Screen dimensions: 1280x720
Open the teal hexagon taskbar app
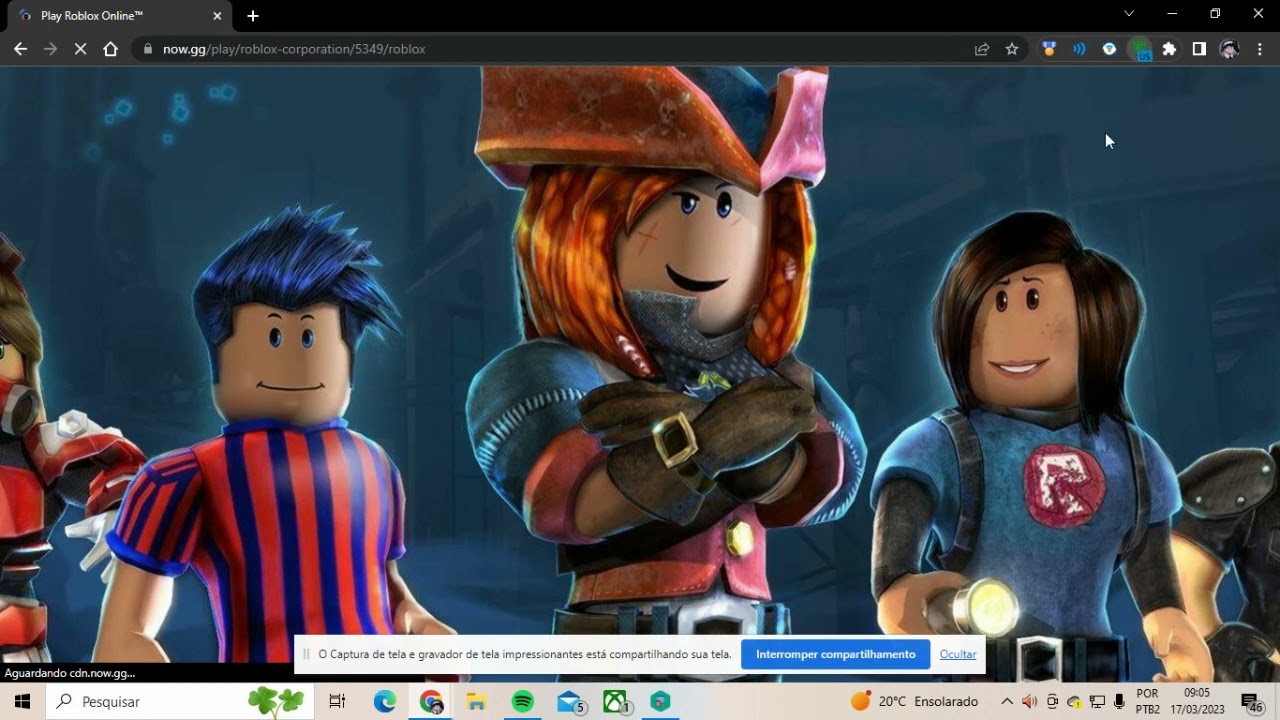660,702
